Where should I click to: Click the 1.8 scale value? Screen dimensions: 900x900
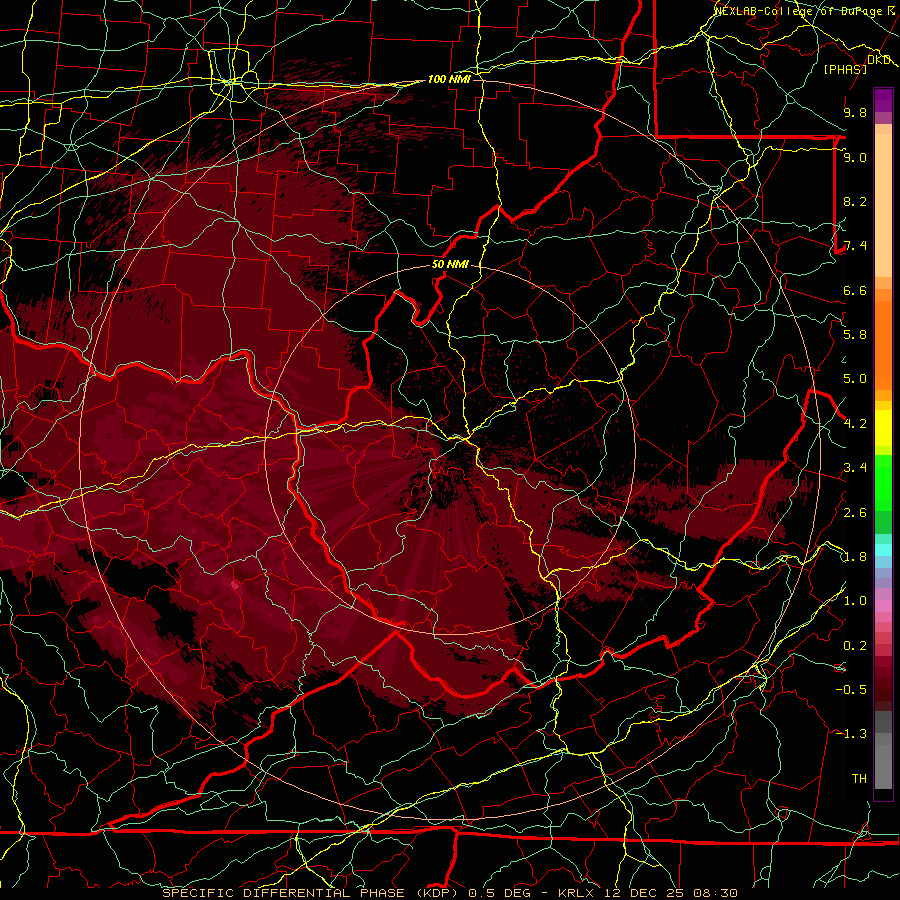(x=855, y=557)
